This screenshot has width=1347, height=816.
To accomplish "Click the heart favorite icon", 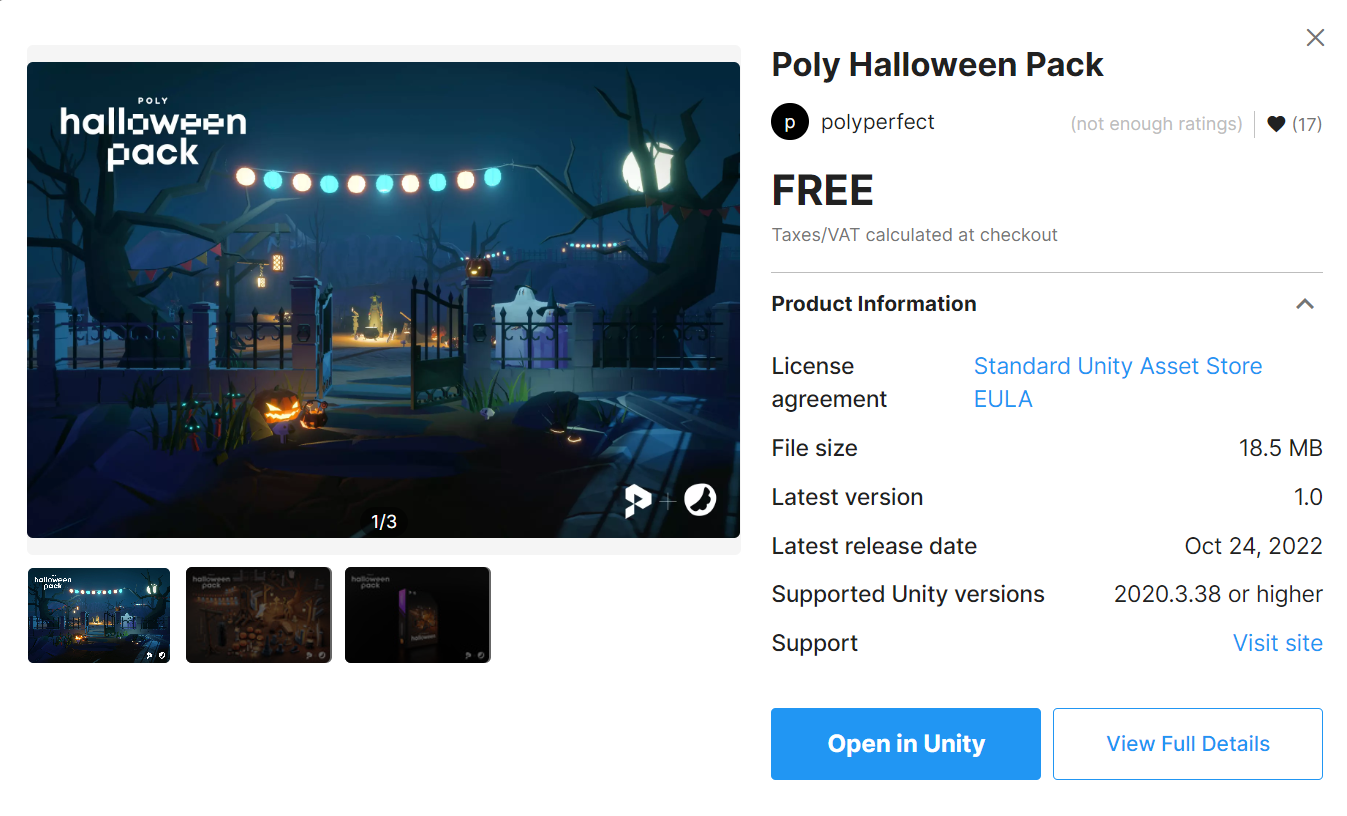I will coord(1275,124).
